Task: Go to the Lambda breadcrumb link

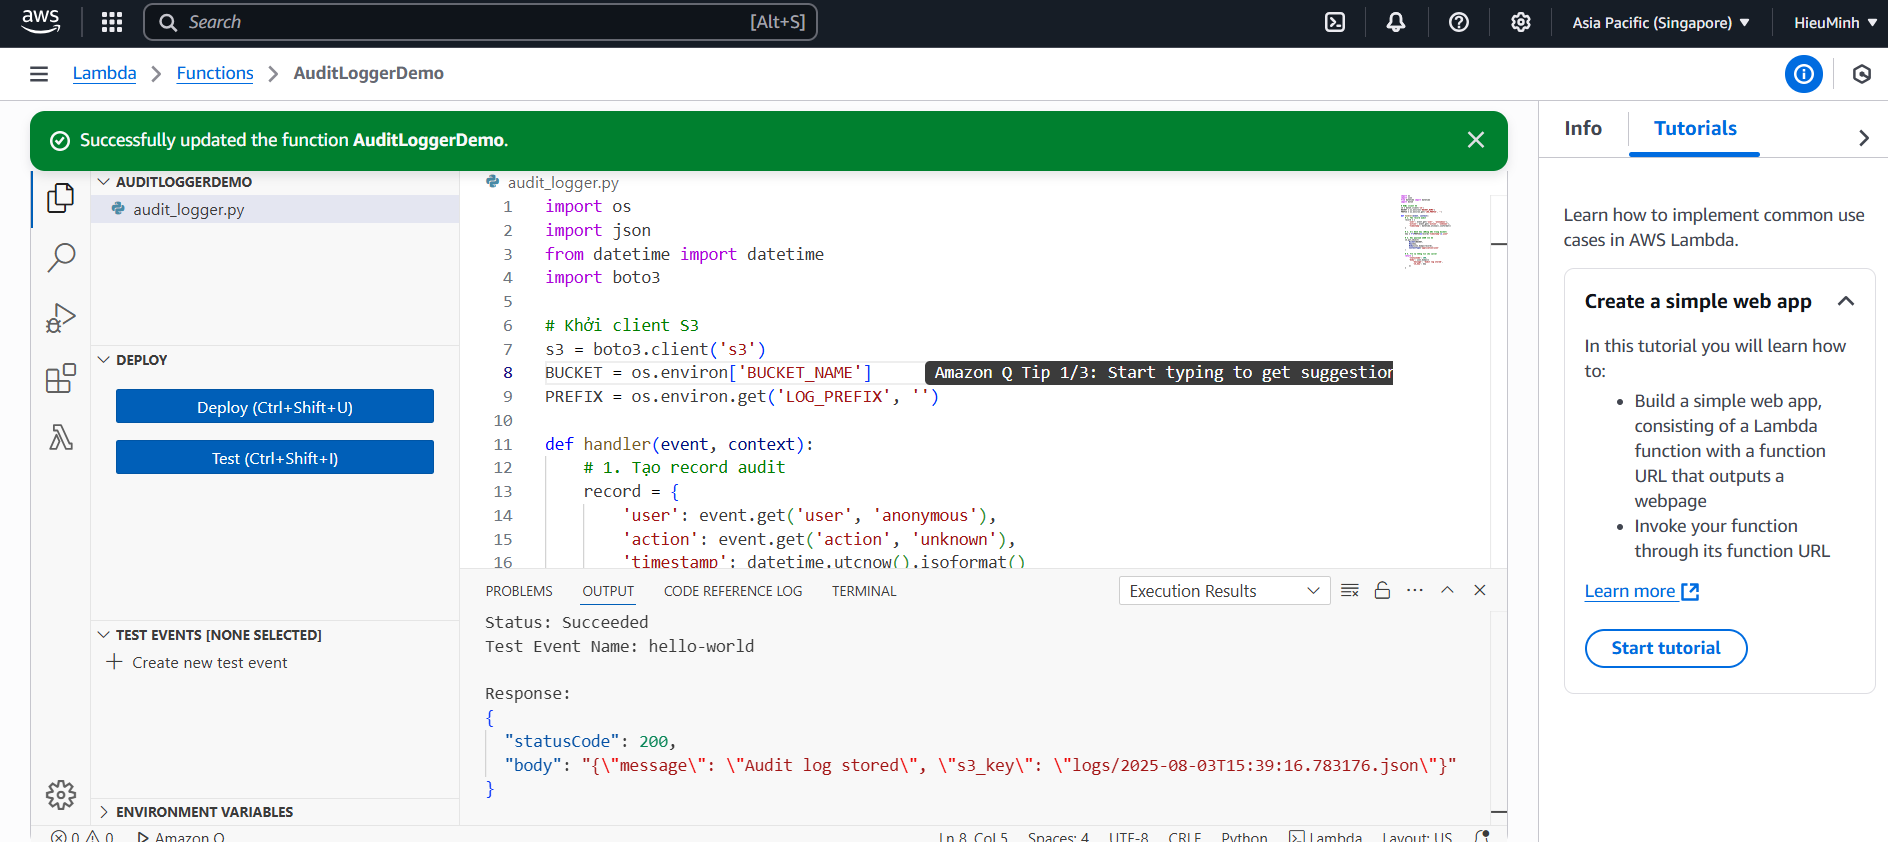Action: pyautogui.click(x=104, y=73)
